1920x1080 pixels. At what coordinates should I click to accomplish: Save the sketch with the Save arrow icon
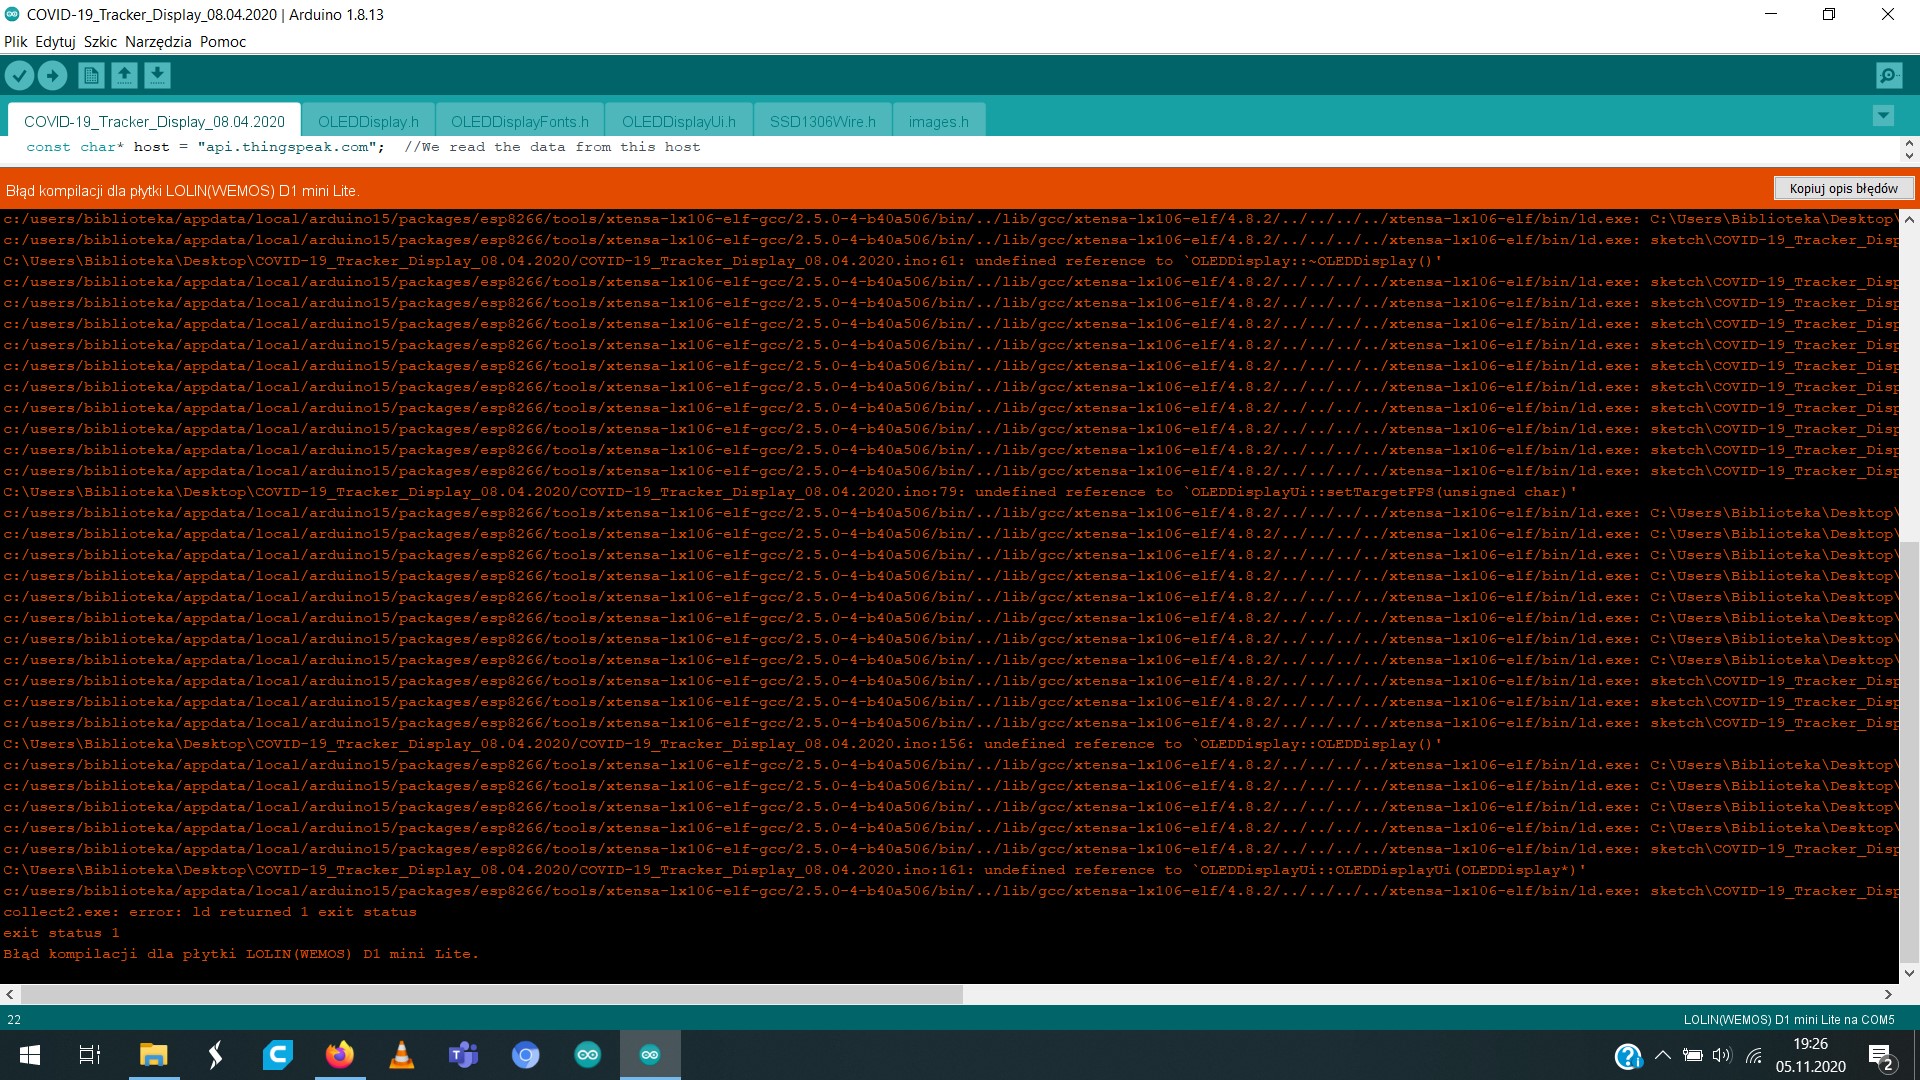(157, 75)
